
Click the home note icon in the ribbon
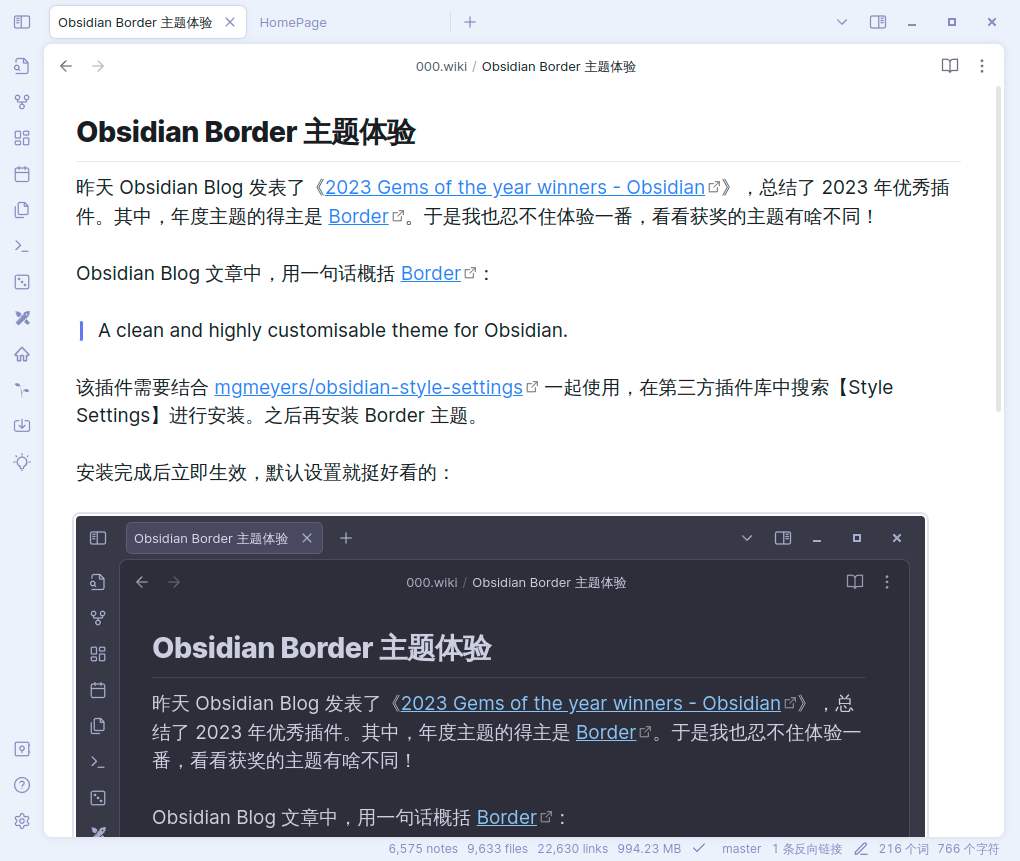tap(21, 354)
